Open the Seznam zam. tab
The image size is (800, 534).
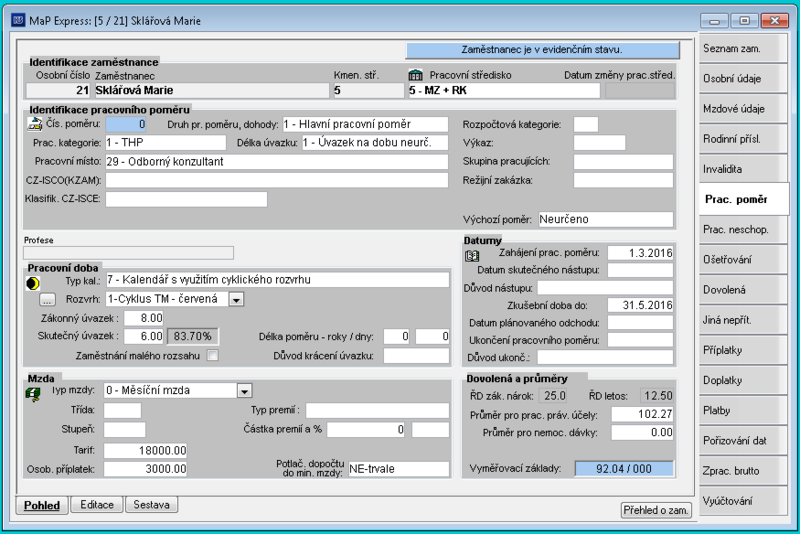click(x=743, y=49)
